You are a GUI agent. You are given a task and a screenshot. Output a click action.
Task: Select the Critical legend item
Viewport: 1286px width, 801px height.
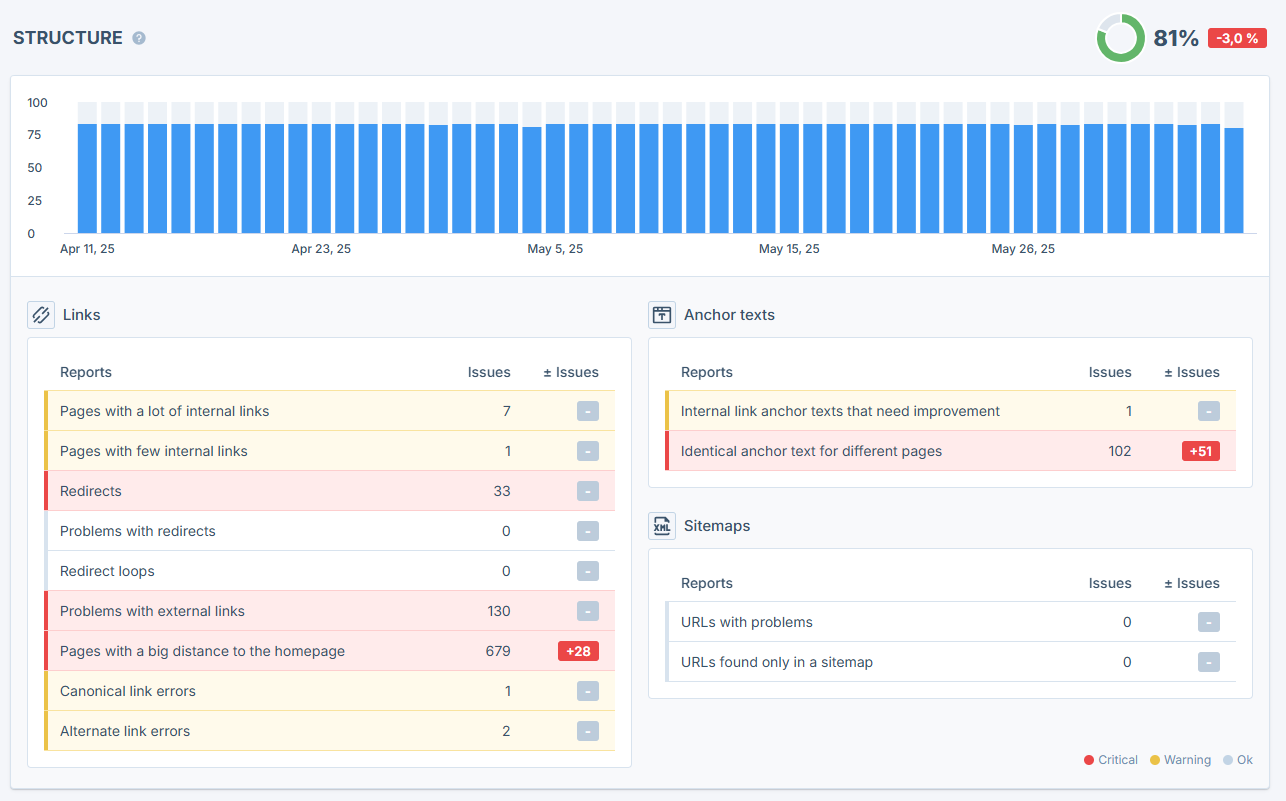tap(1111, 760)
